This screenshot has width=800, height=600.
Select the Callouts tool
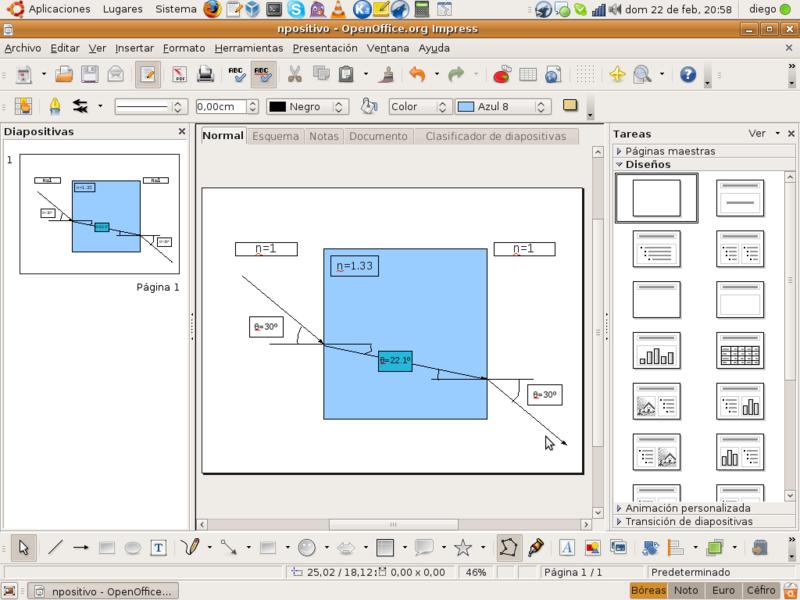pos(424,548)
